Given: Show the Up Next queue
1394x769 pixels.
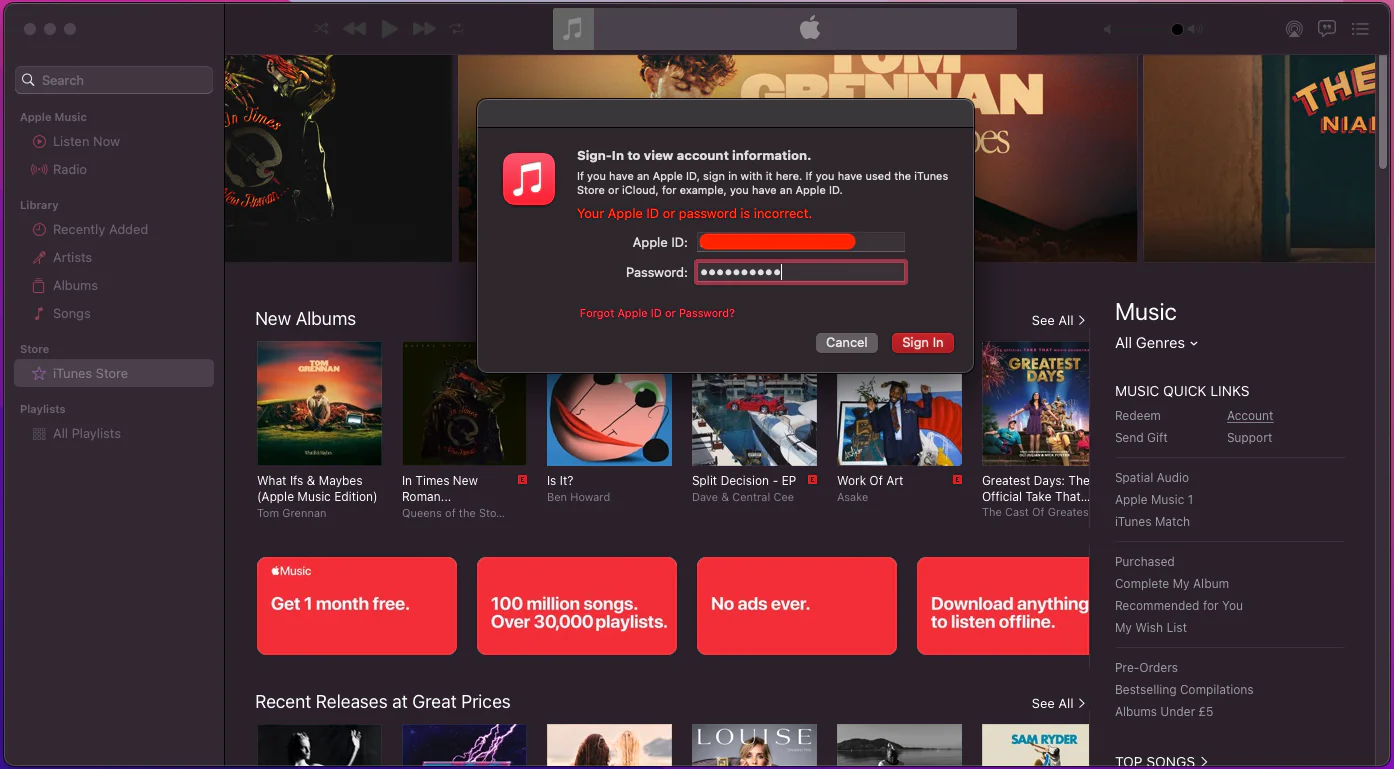Looking at the screenshot, I should (x=1360, y=29).
